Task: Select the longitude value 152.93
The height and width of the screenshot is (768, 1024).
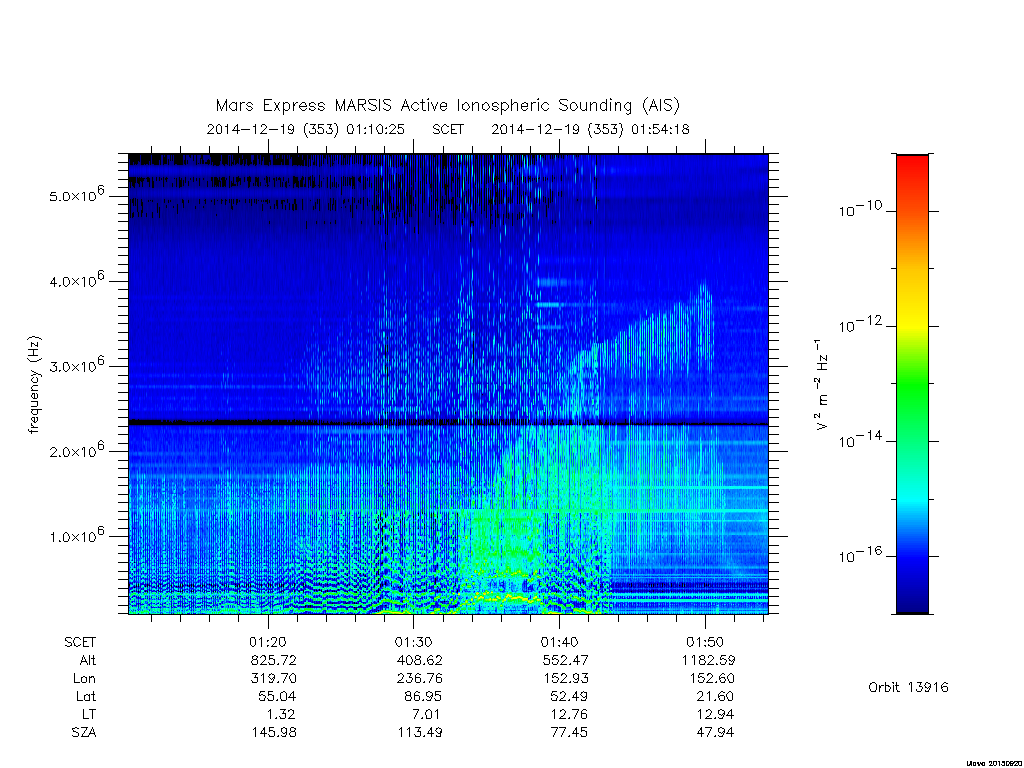Action: 566,679
